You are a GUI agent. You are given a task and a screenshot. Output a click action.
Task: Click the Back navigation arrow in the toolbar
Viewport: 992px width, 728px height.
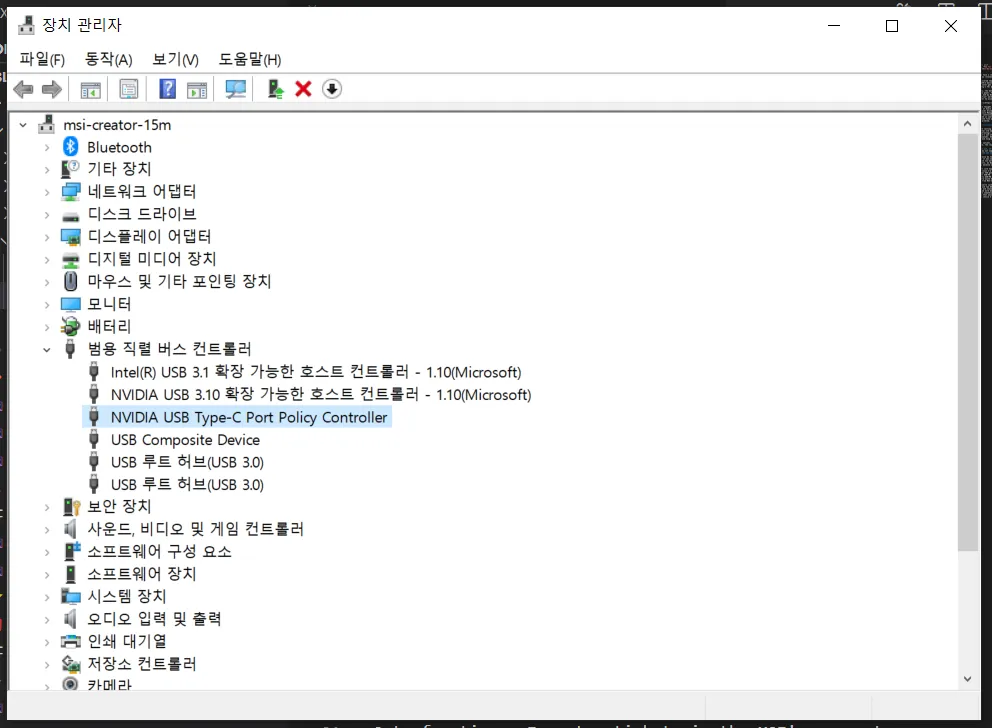(x=23, y=89)
